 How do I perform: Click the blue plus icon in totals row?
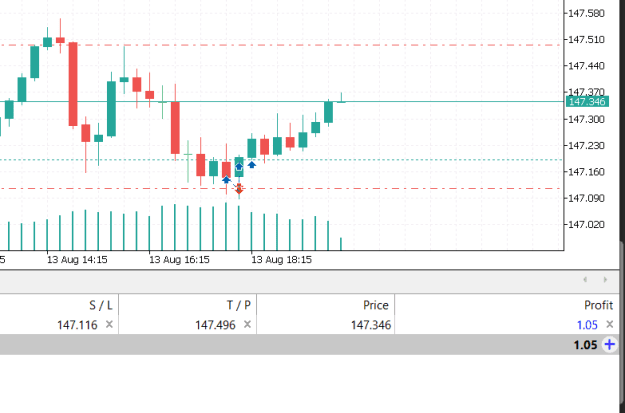pos(609,344)
